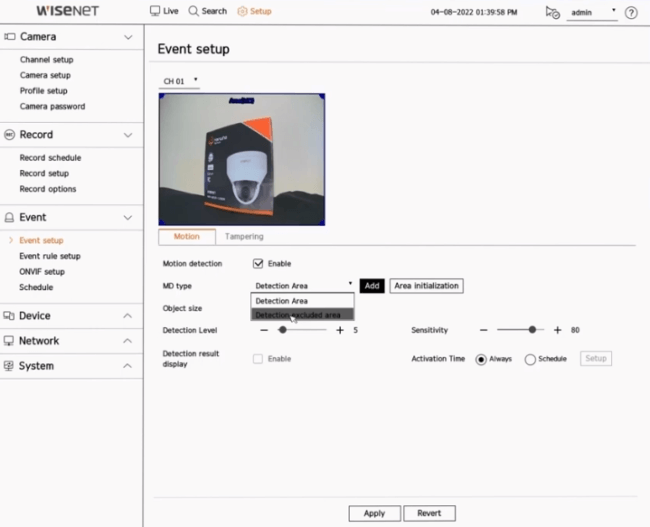The width and height of the screenshot is (650, 527).
Task: Open Channel setup page
Action: 46,60
